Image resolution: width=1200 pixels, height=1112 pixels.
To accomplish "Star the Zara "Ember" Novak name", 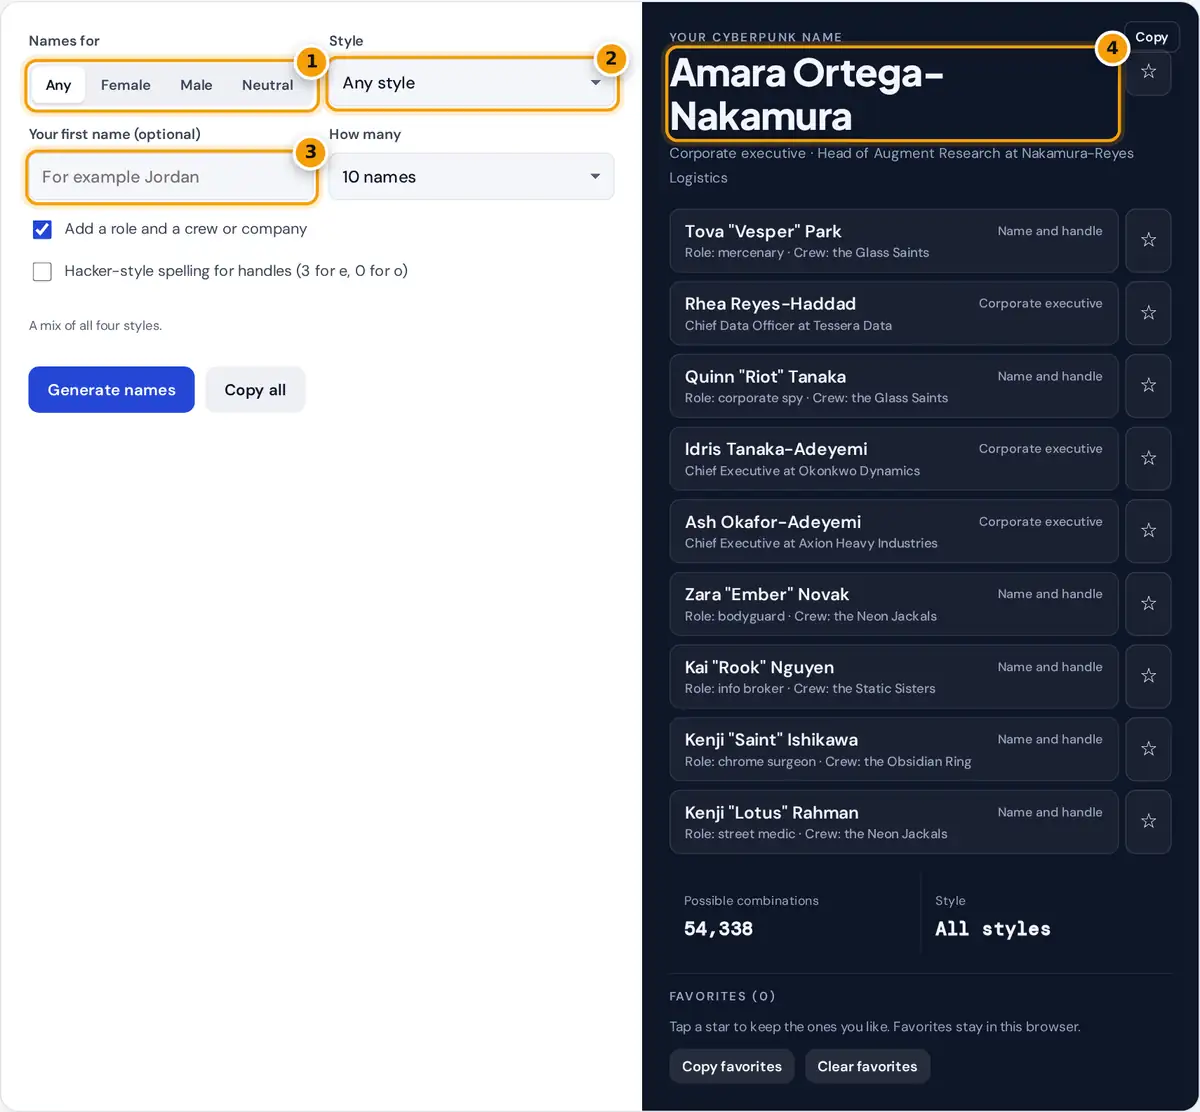I will tap(1148, 604).
